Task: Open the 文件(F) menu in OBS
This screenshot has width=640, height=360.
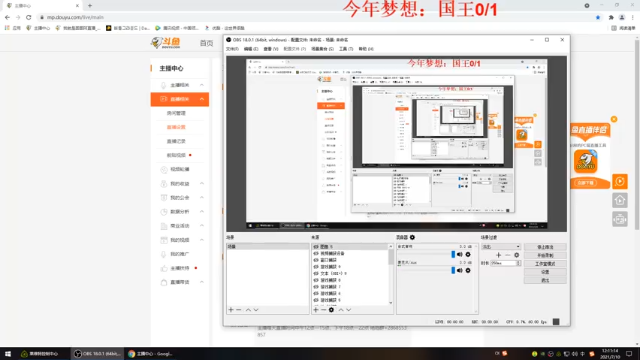Action: point(232,49)
